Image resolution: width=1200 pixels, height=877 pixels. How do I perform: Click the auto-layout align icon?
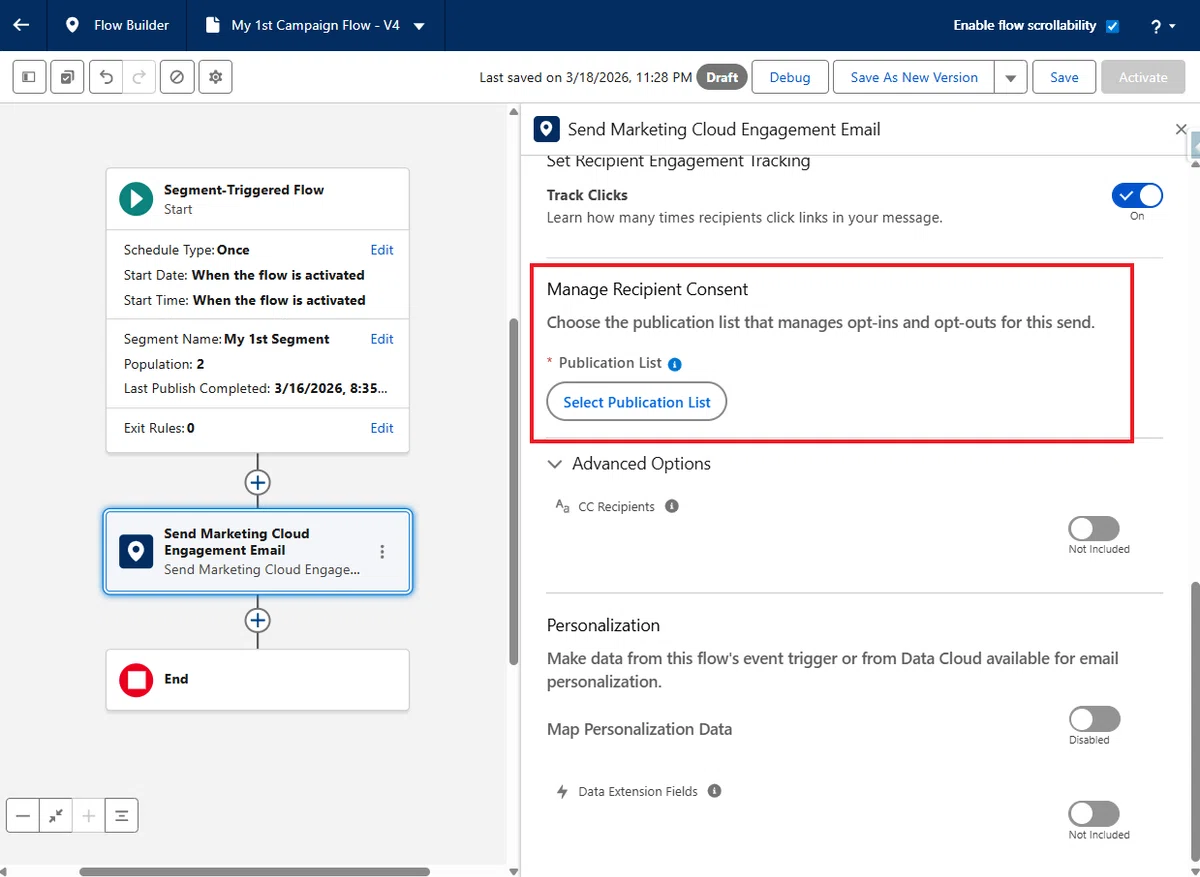pos(122,816)
